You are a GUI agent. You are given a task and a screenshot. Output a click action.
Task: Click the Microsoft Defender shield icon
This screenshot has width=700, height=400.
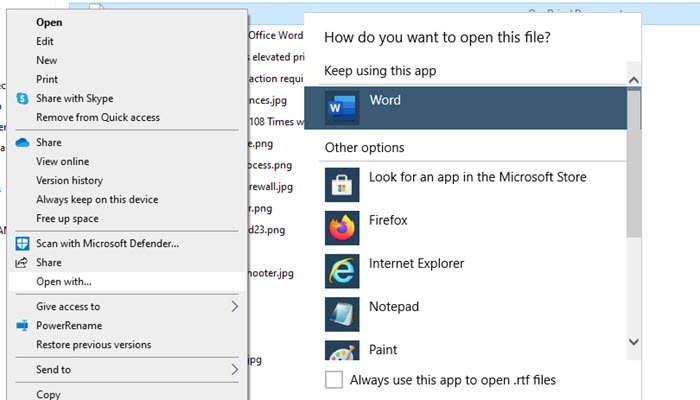coord(22,243)
